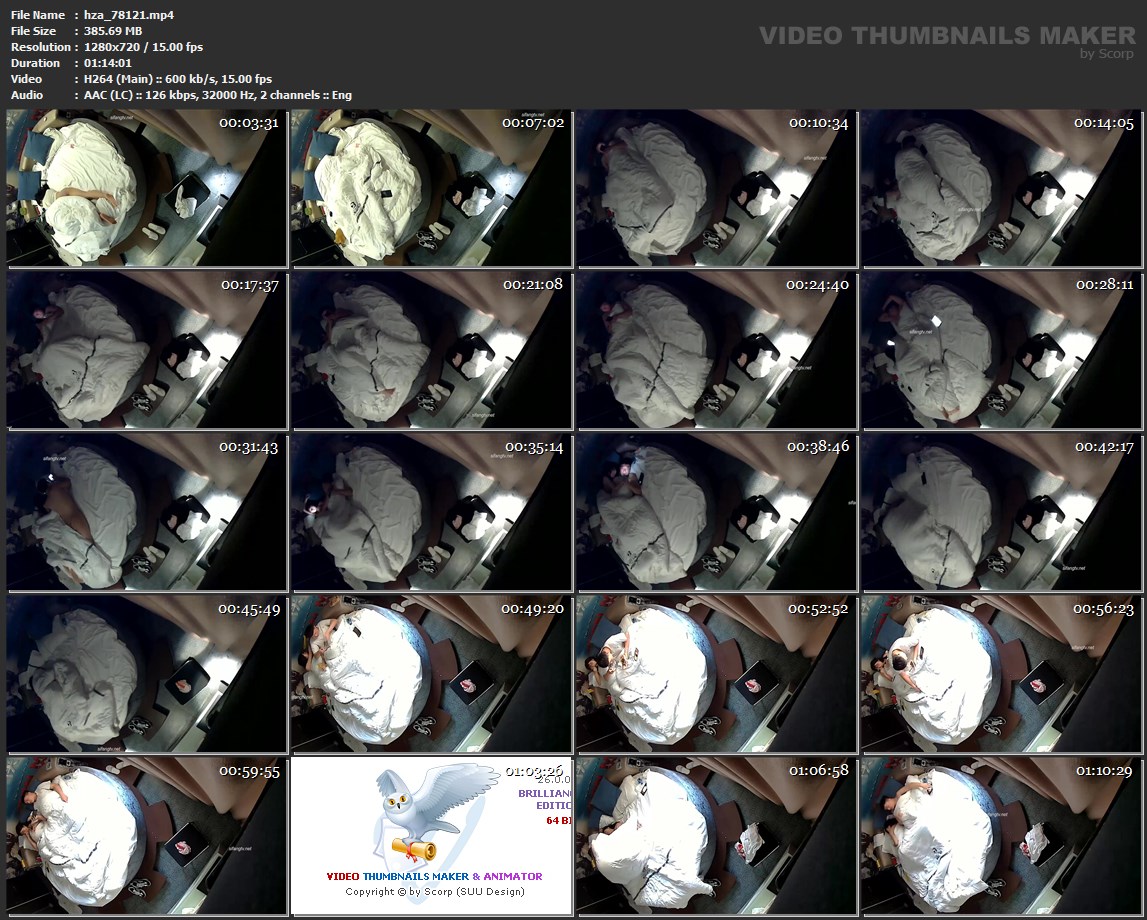
Task: Click the frame labeled 00:14:05
Action: pos(1001,188)
